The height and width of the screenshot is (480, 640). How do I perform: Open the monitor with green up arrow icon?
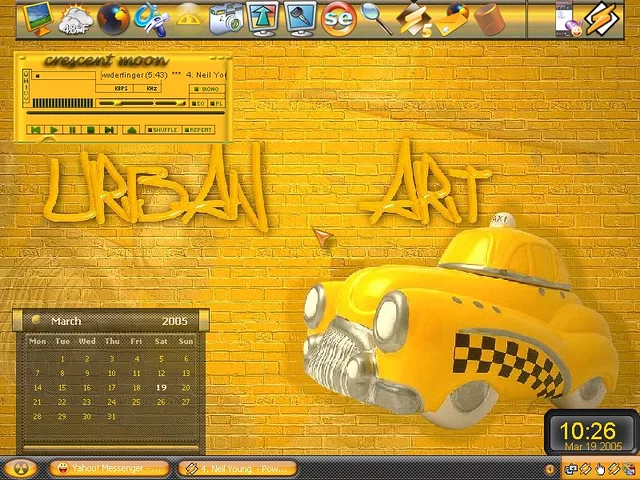pyautogui.click(x=262, y=19)
